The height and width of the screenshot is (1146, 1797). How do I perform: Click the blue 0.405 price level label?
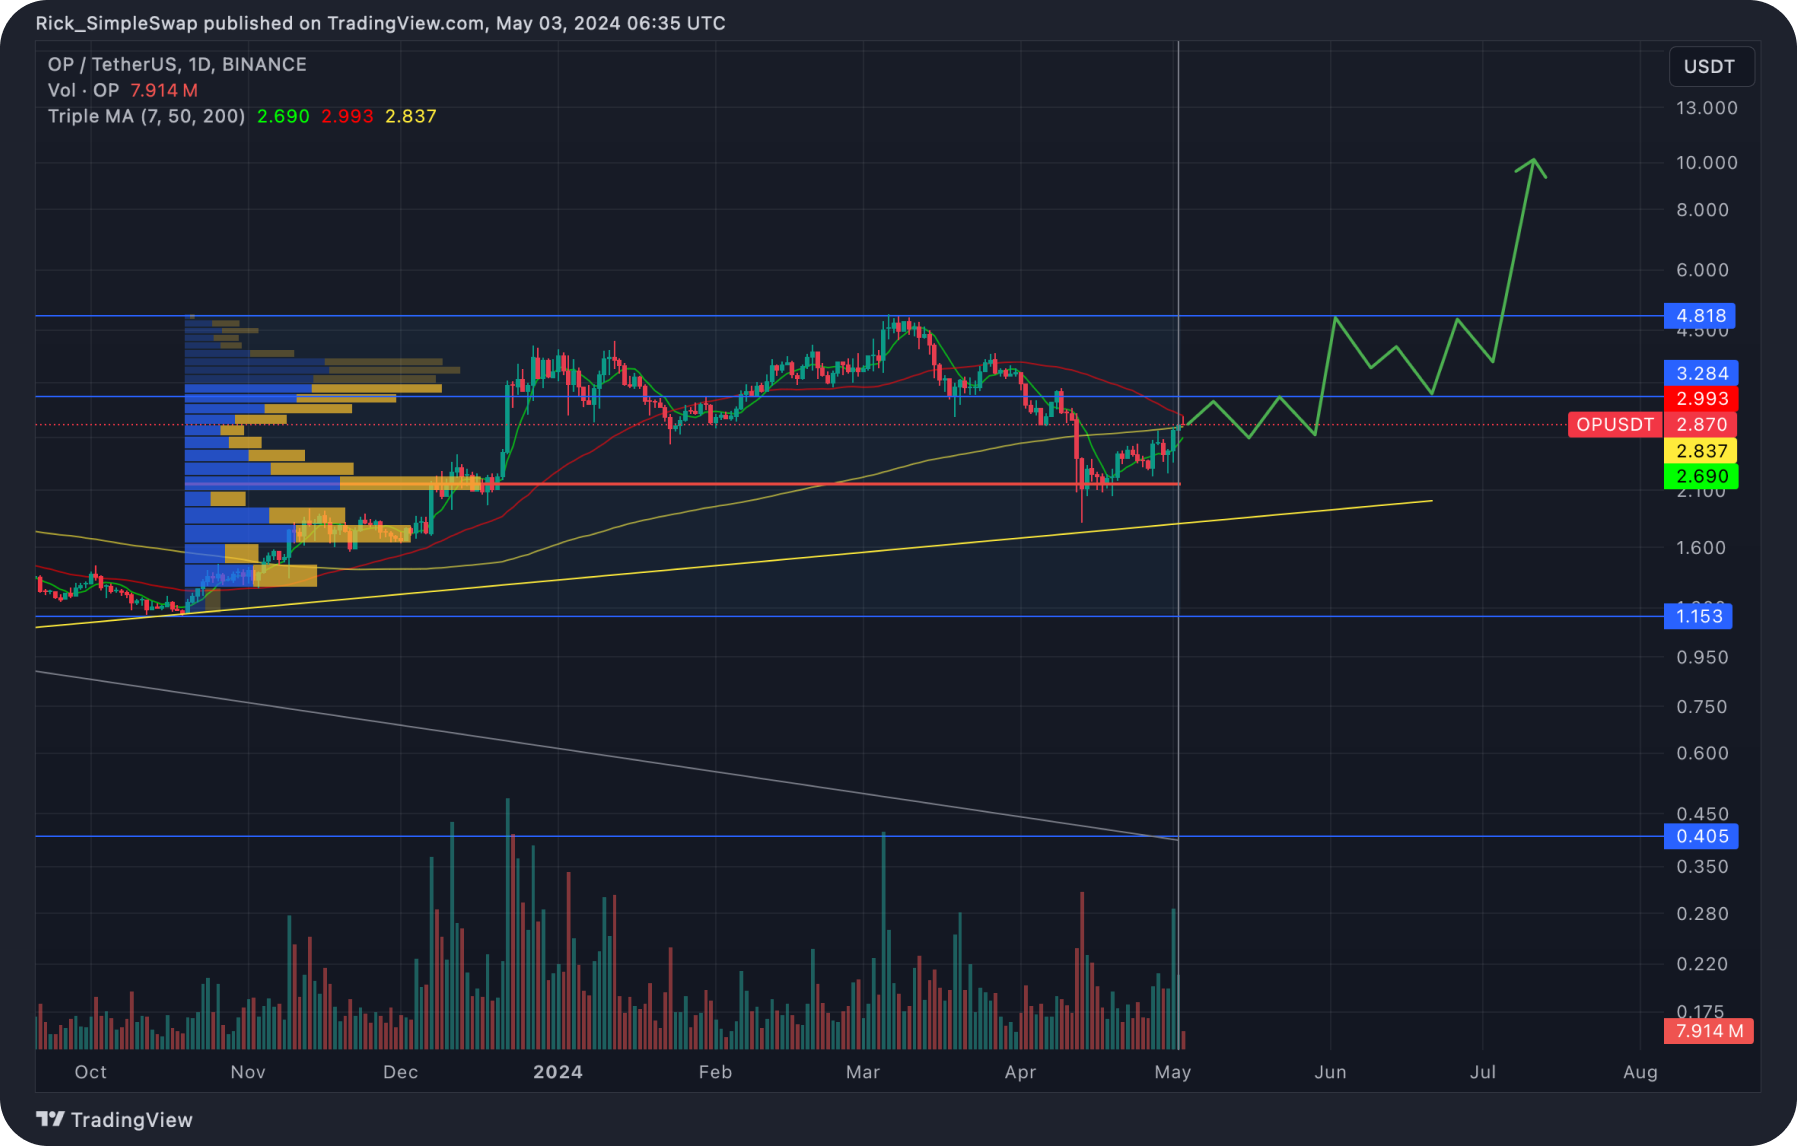pyautogui.click(x=1701, y=836)
